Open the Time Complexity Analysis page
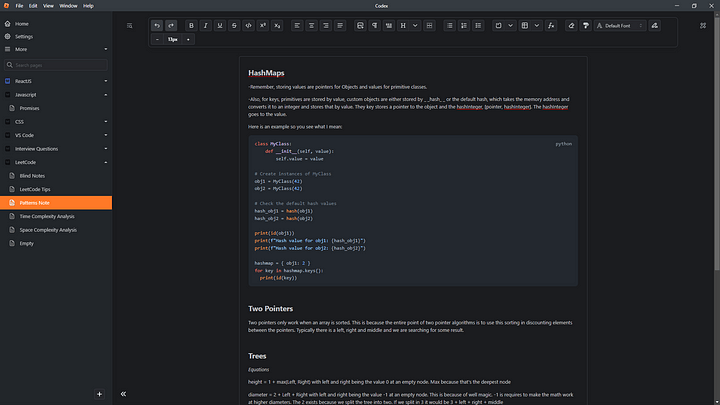Screen dimensions: 720x405 click(47, 216)
